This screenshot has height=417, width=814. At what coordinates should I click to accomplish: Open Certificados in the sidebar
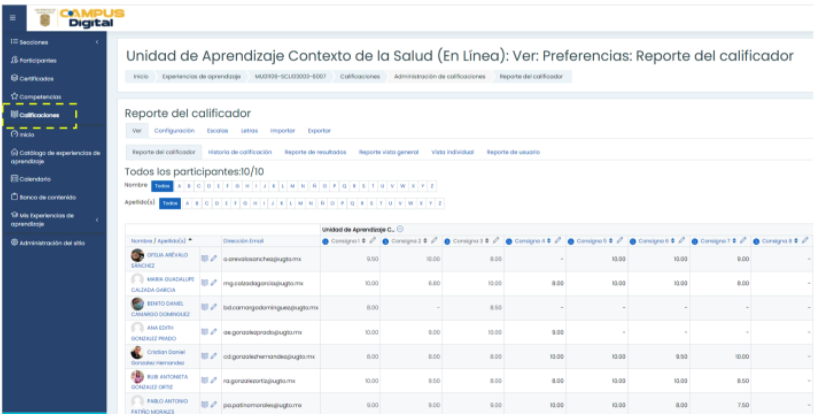point(32,78)
